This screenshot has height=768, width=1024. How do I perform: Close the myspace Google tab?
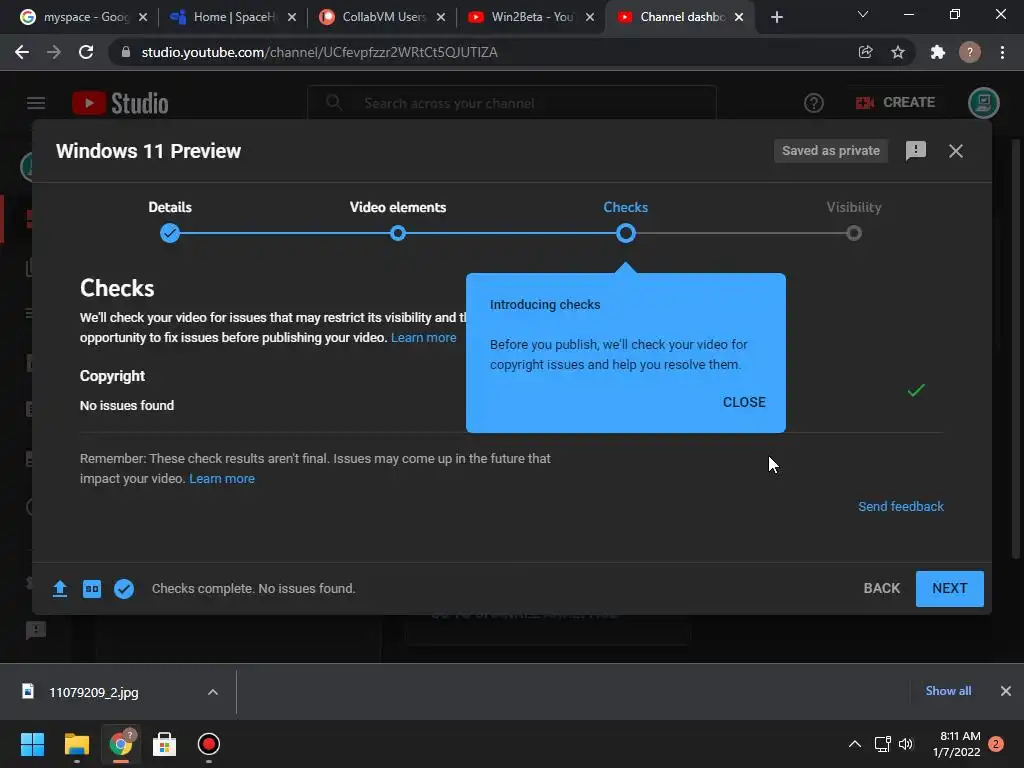pyautogui.click(x=143, y=17)
